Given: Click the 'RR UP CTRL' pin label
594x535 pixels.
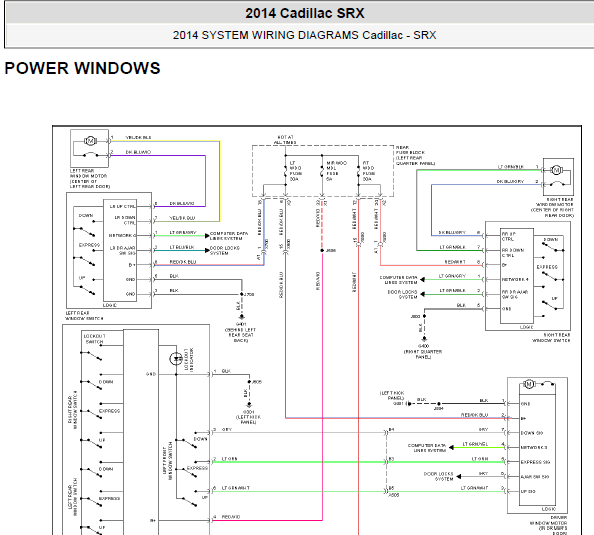Looking at the screenshot, I should click(508, 236).
